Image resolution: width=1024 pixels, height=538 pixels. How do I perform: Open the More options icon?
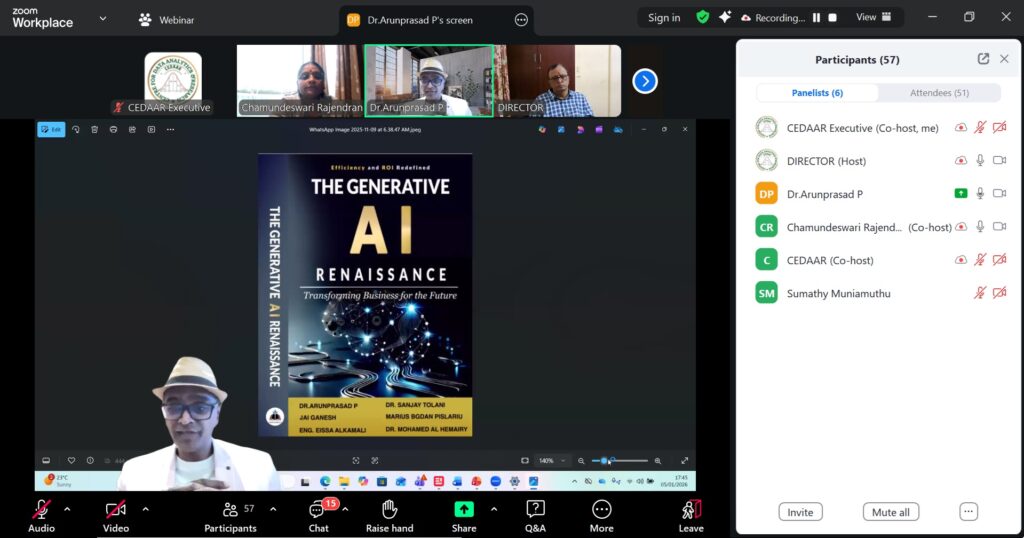pyautogui.click(x=601, y=510)
